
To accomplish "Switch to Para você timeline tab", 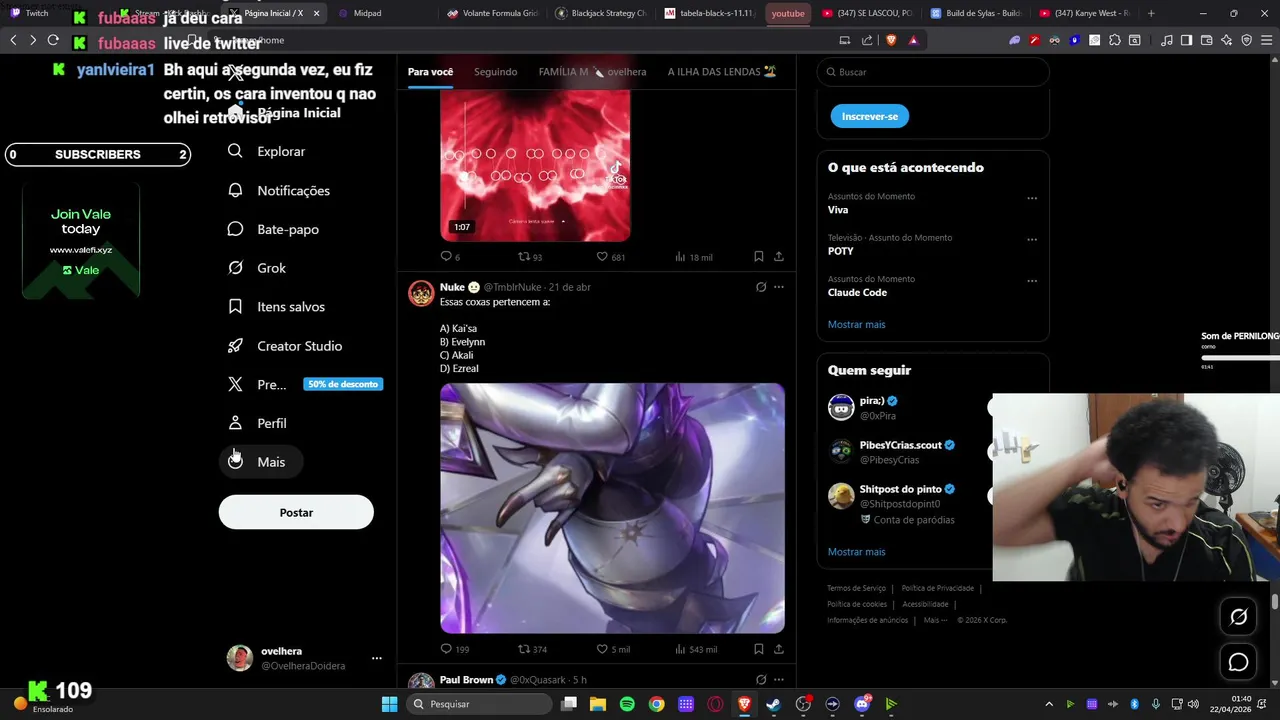I will pos(430,72).
